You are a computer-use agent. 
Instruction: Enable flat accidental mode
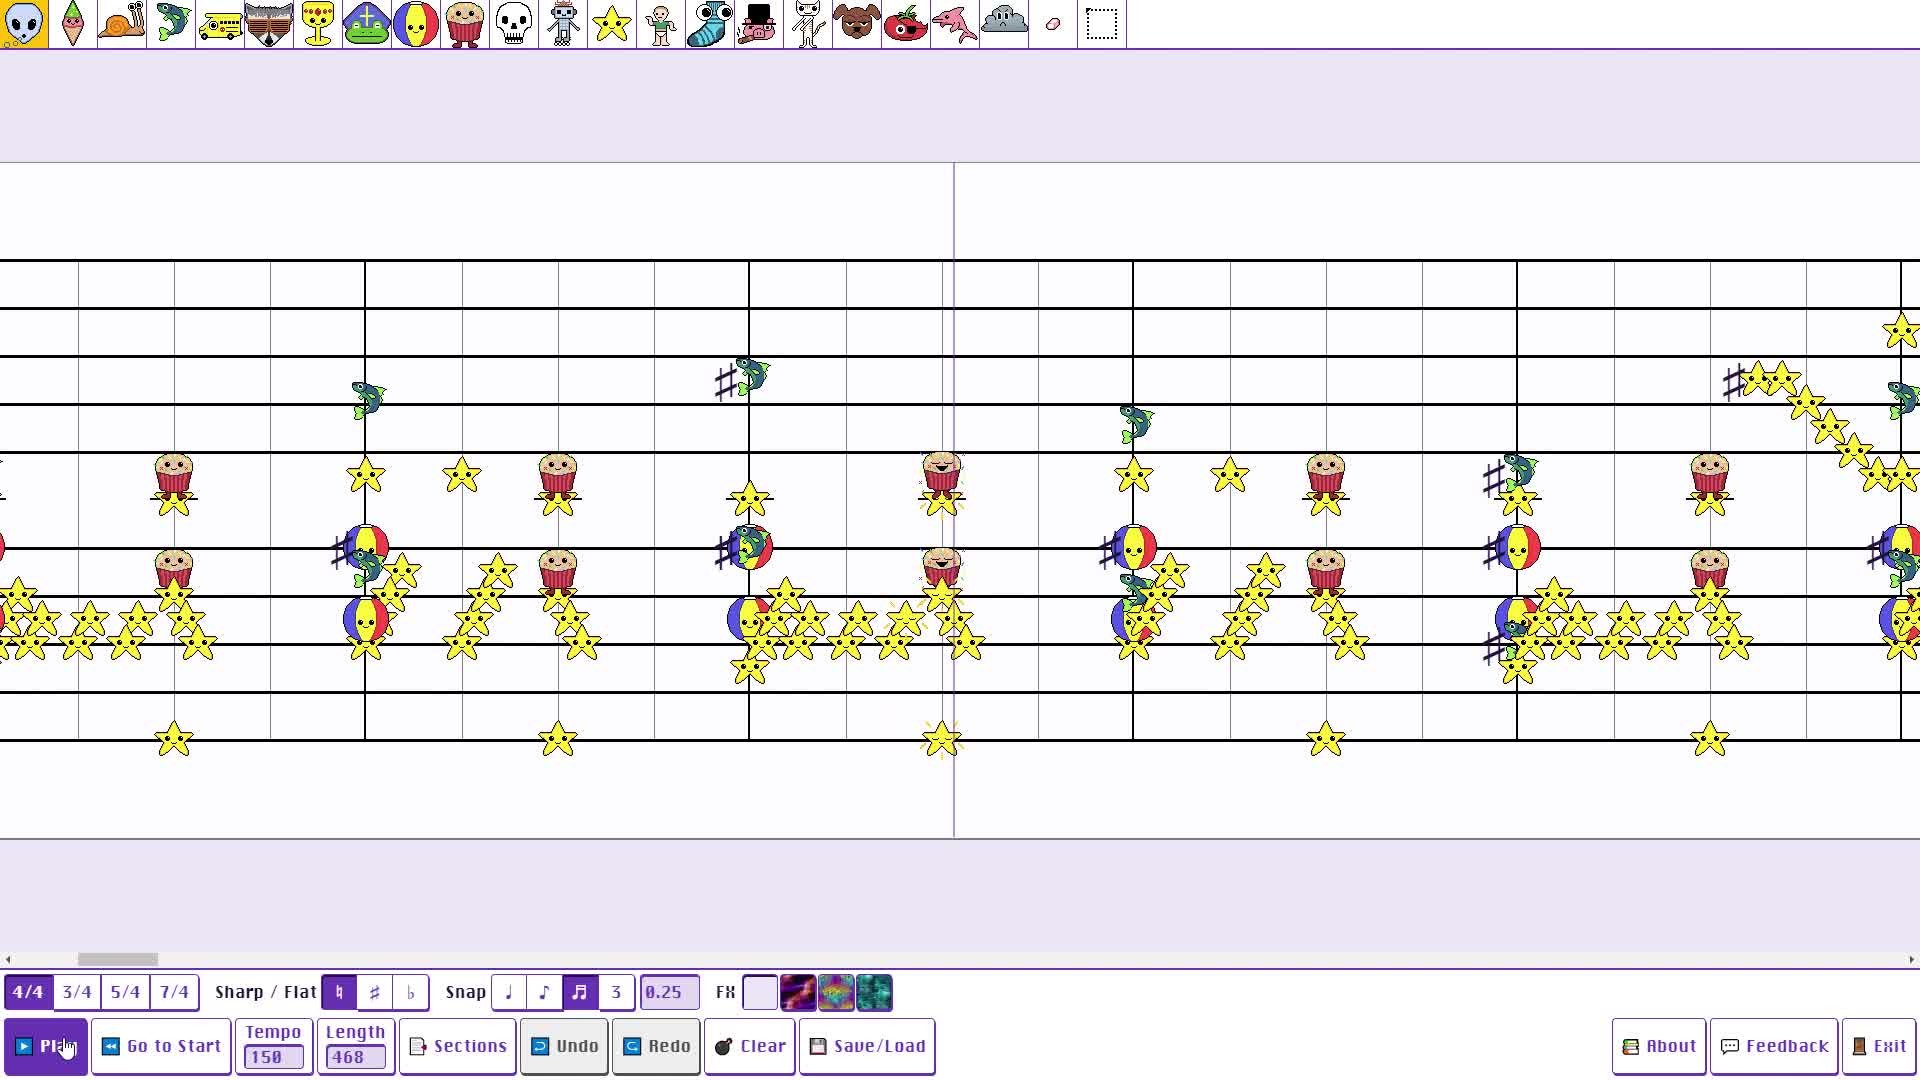[411, 992]
